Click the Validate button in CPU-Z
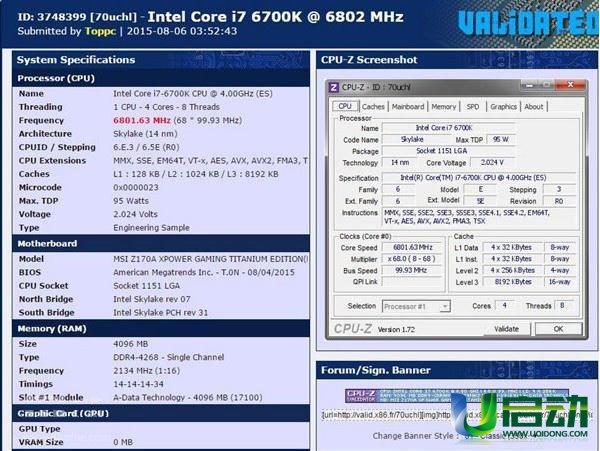 (506, 329)
